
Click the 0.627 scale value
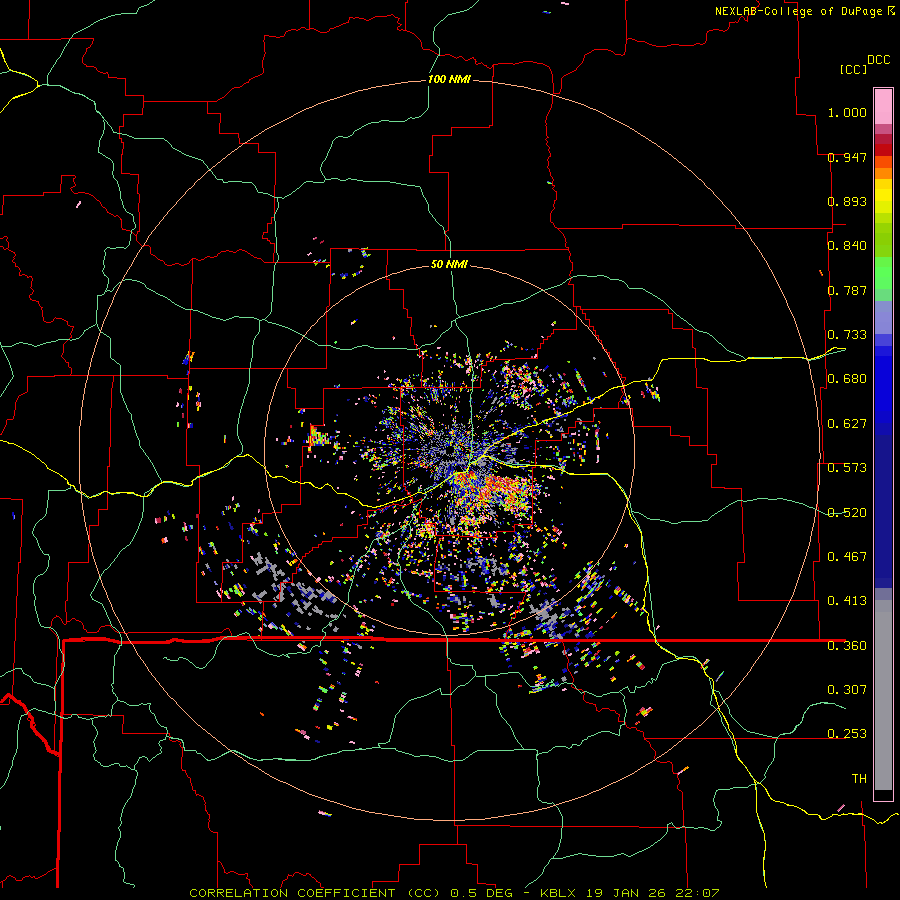point(847,424)
